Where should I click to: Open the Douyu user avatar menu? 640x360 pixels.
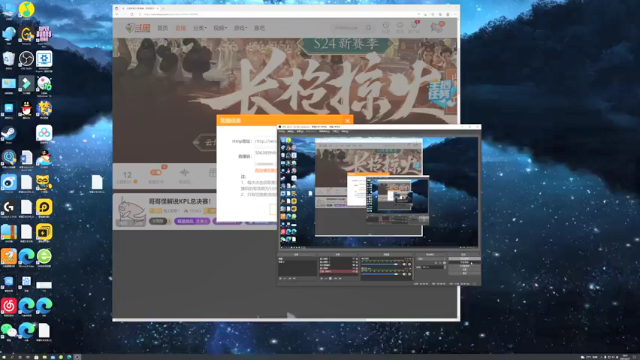(x=437, y=27)
